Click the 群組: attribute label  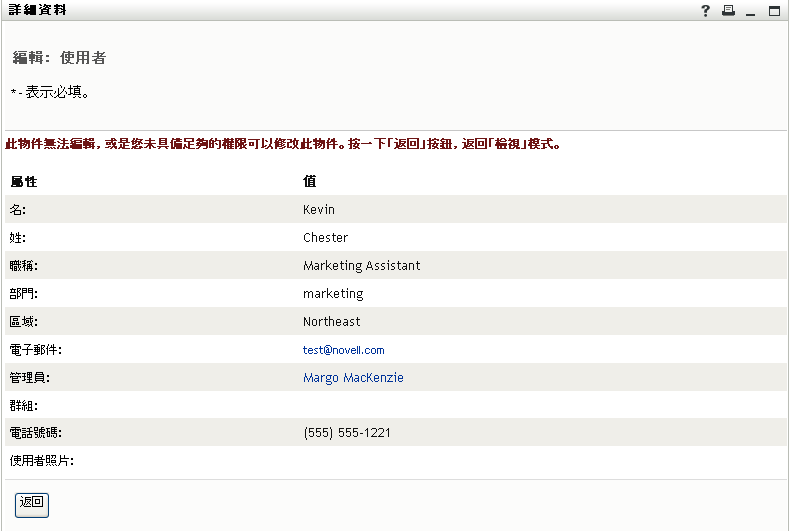pos(24,405)
